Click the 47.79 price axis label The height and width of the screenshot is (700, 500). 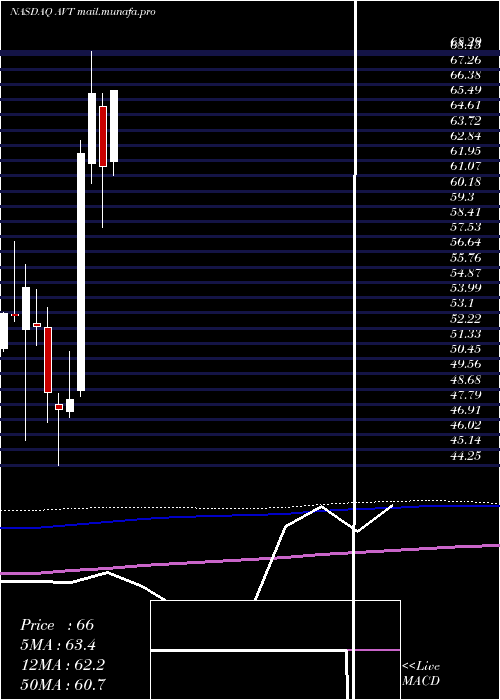pyautogui.click(x=466, y=395)
